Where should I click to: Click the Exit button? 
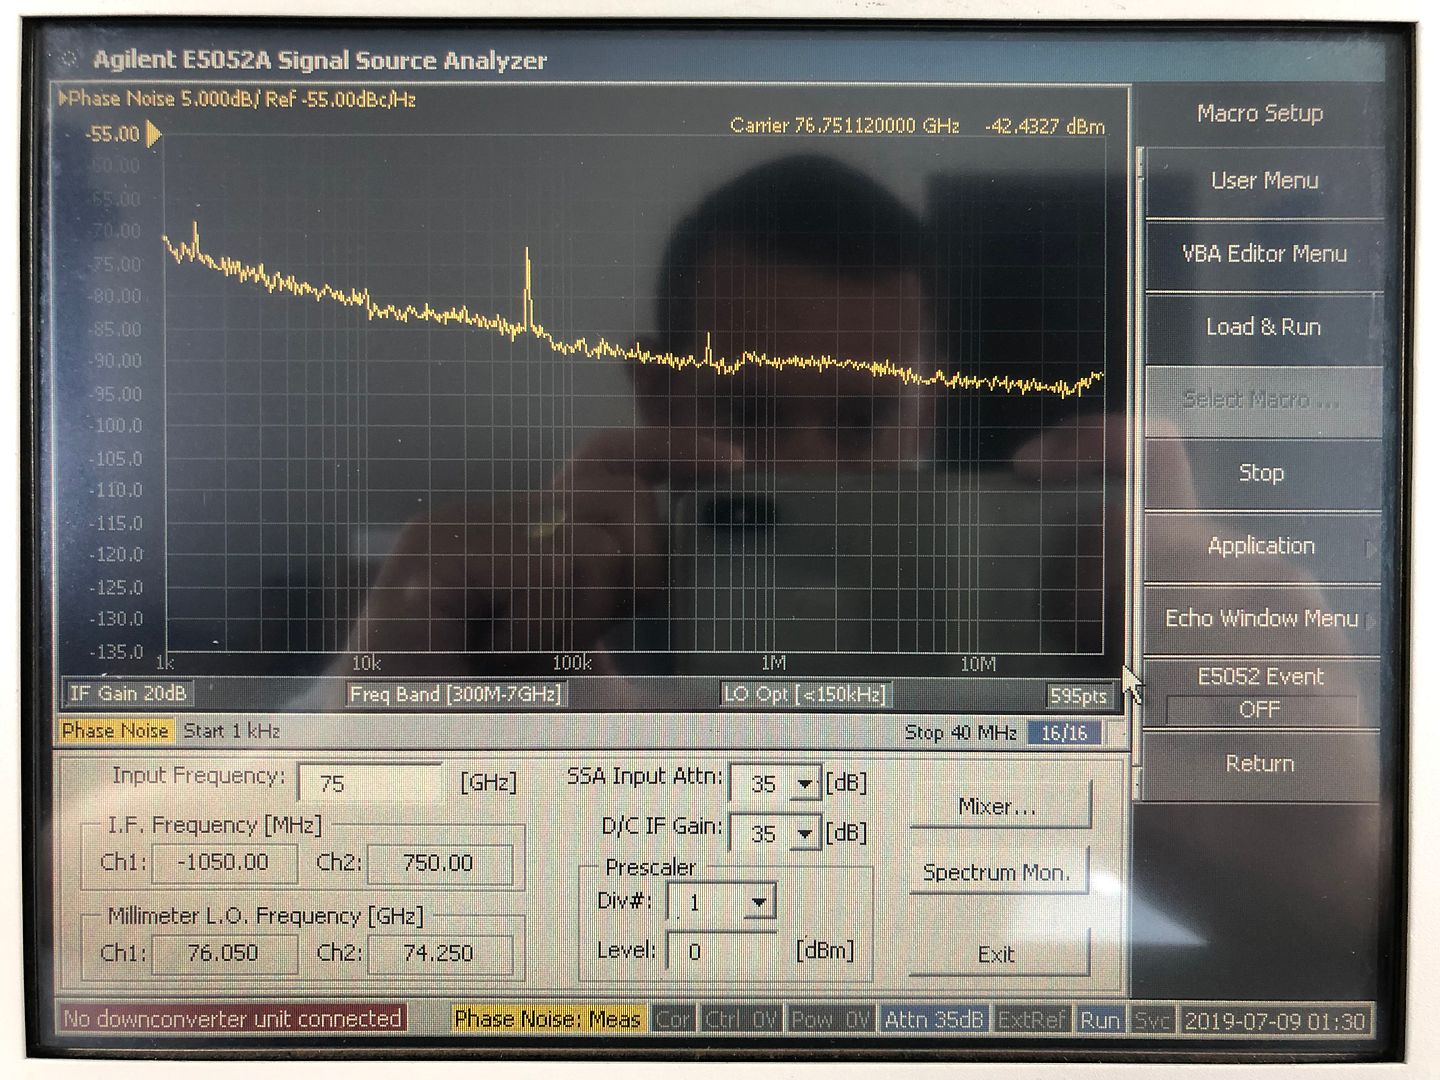click(x=997, y=954)
